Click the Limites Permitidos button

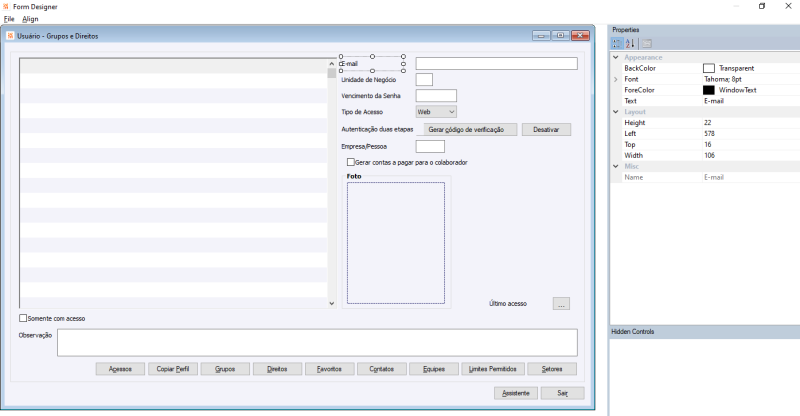[493, 369]
